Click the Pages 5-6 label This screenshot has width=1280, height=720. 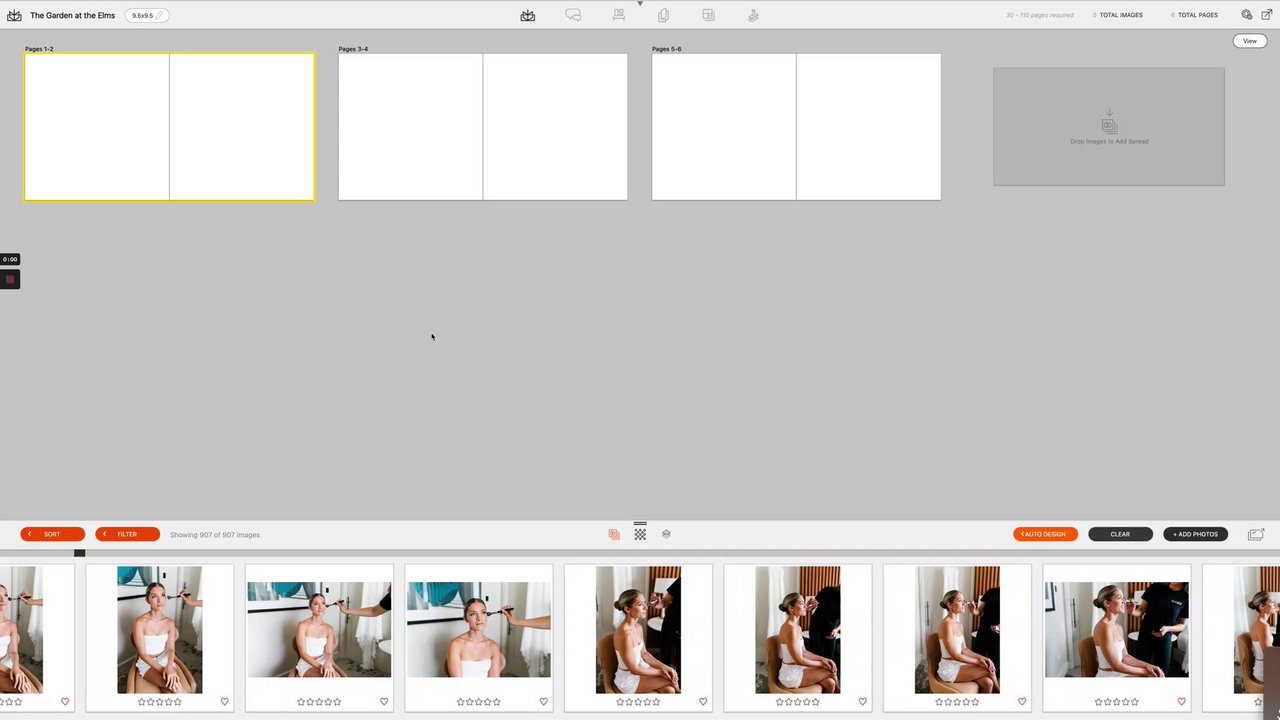[x=666, y=49]
